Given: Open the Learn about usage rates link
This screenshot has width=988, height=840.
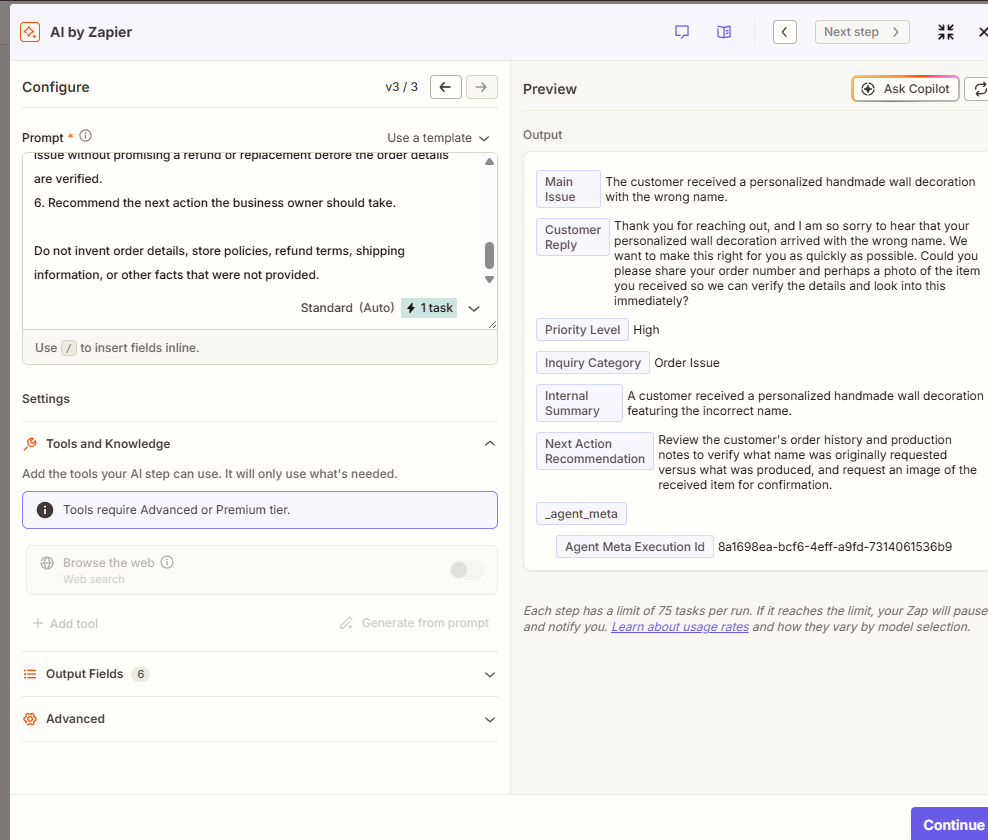Looking at the screenshot, I should [x=680, y=627].
